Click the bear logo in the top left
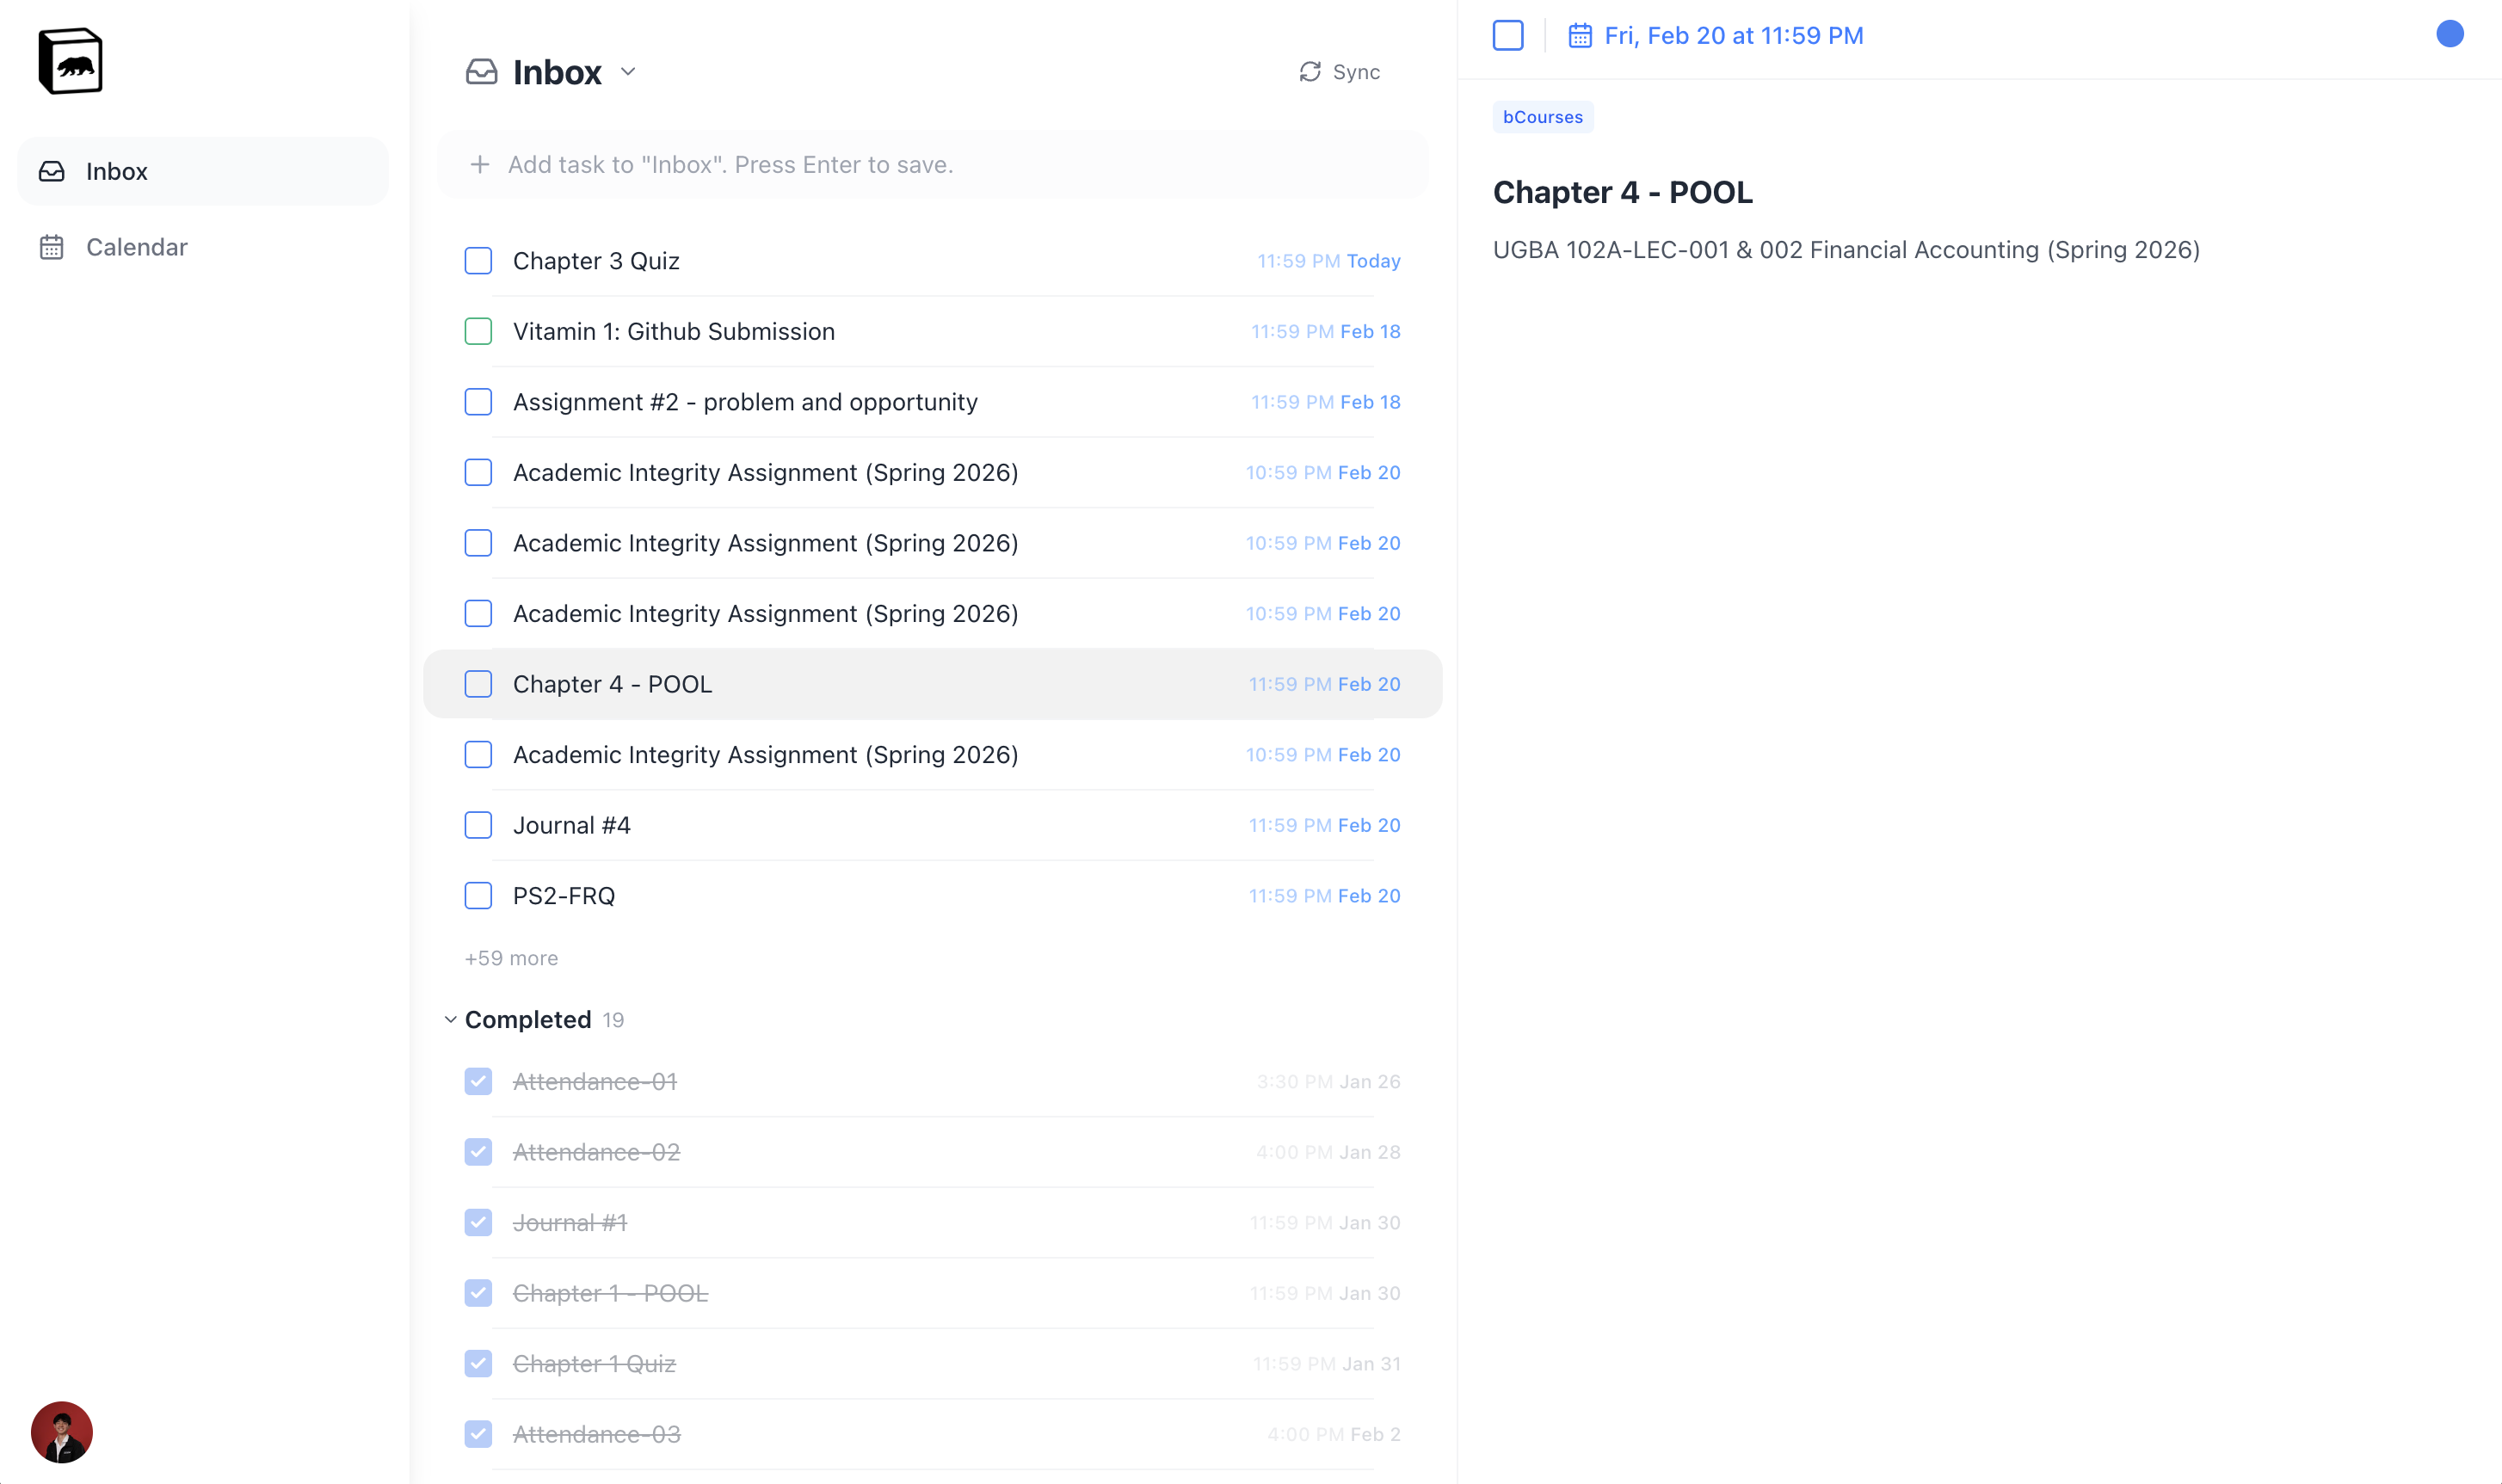This screenshot has width=2502, height=1484. 70,60
